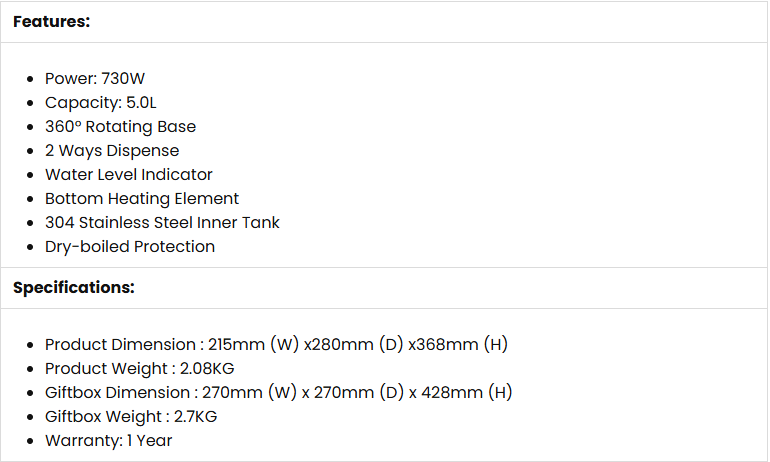Click 360° Rotating Base item
Viewport: 770px width, 462px height.
point(120,126)
